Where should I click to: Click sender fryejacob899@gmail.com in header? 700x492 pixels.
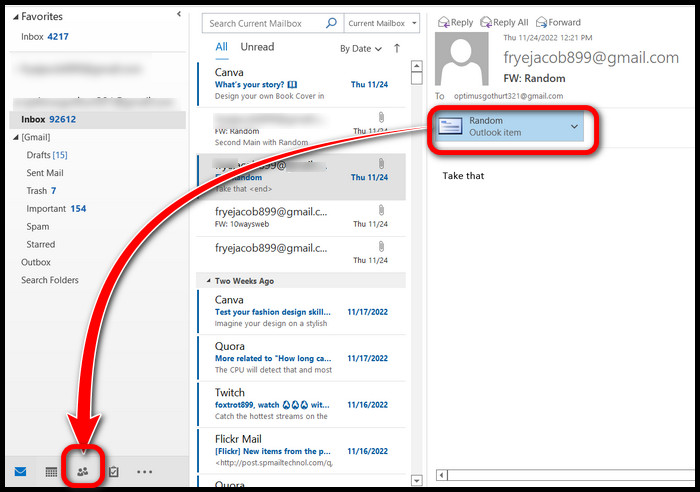coord(591,58)
